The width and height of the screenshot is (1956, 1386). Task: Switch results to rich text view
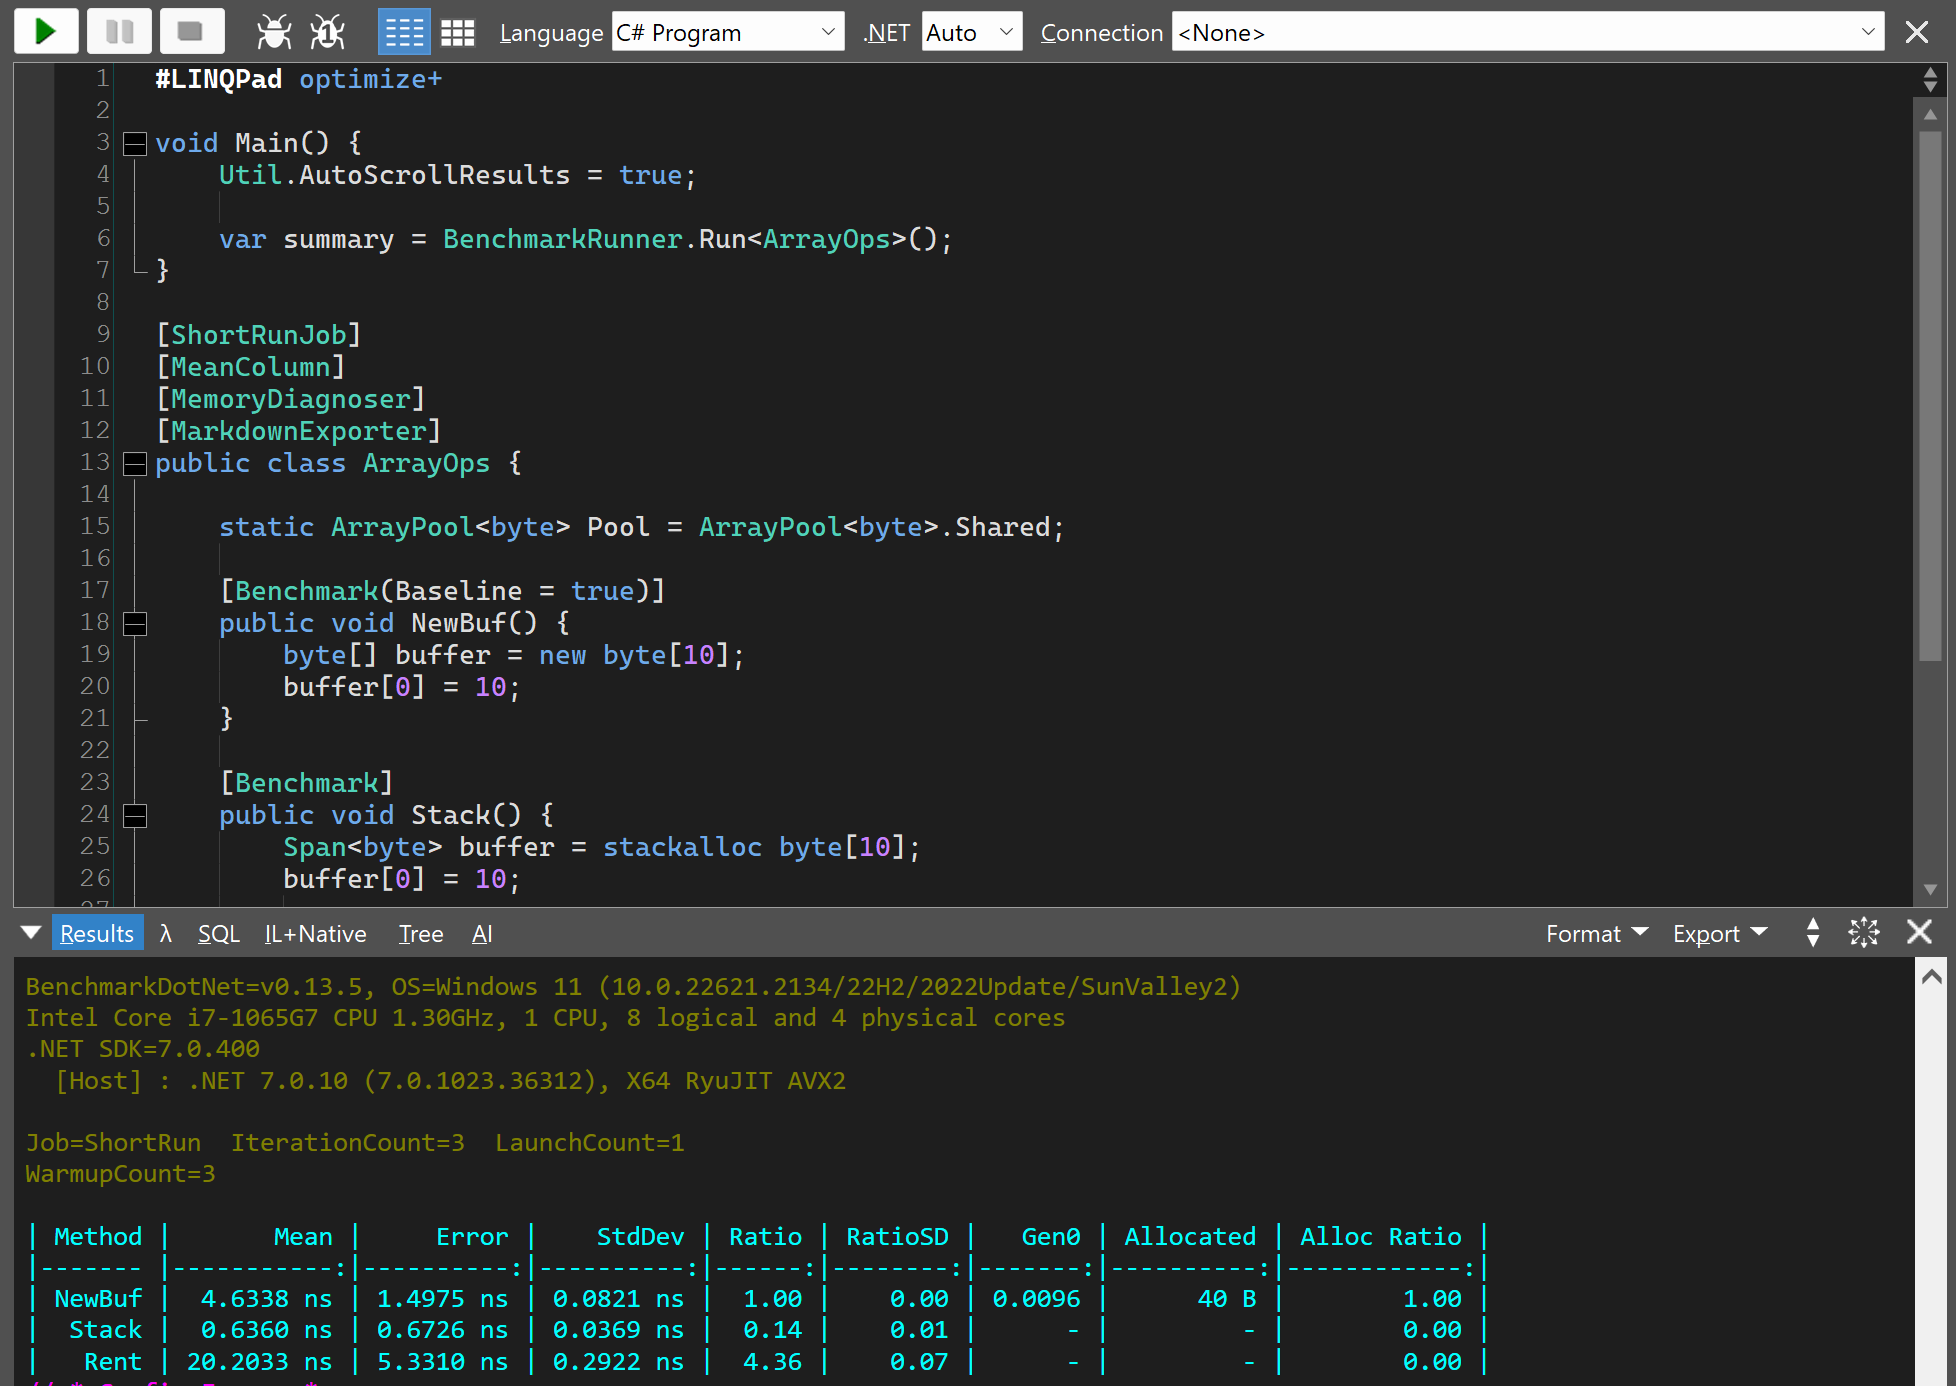(x=404, y=32)
